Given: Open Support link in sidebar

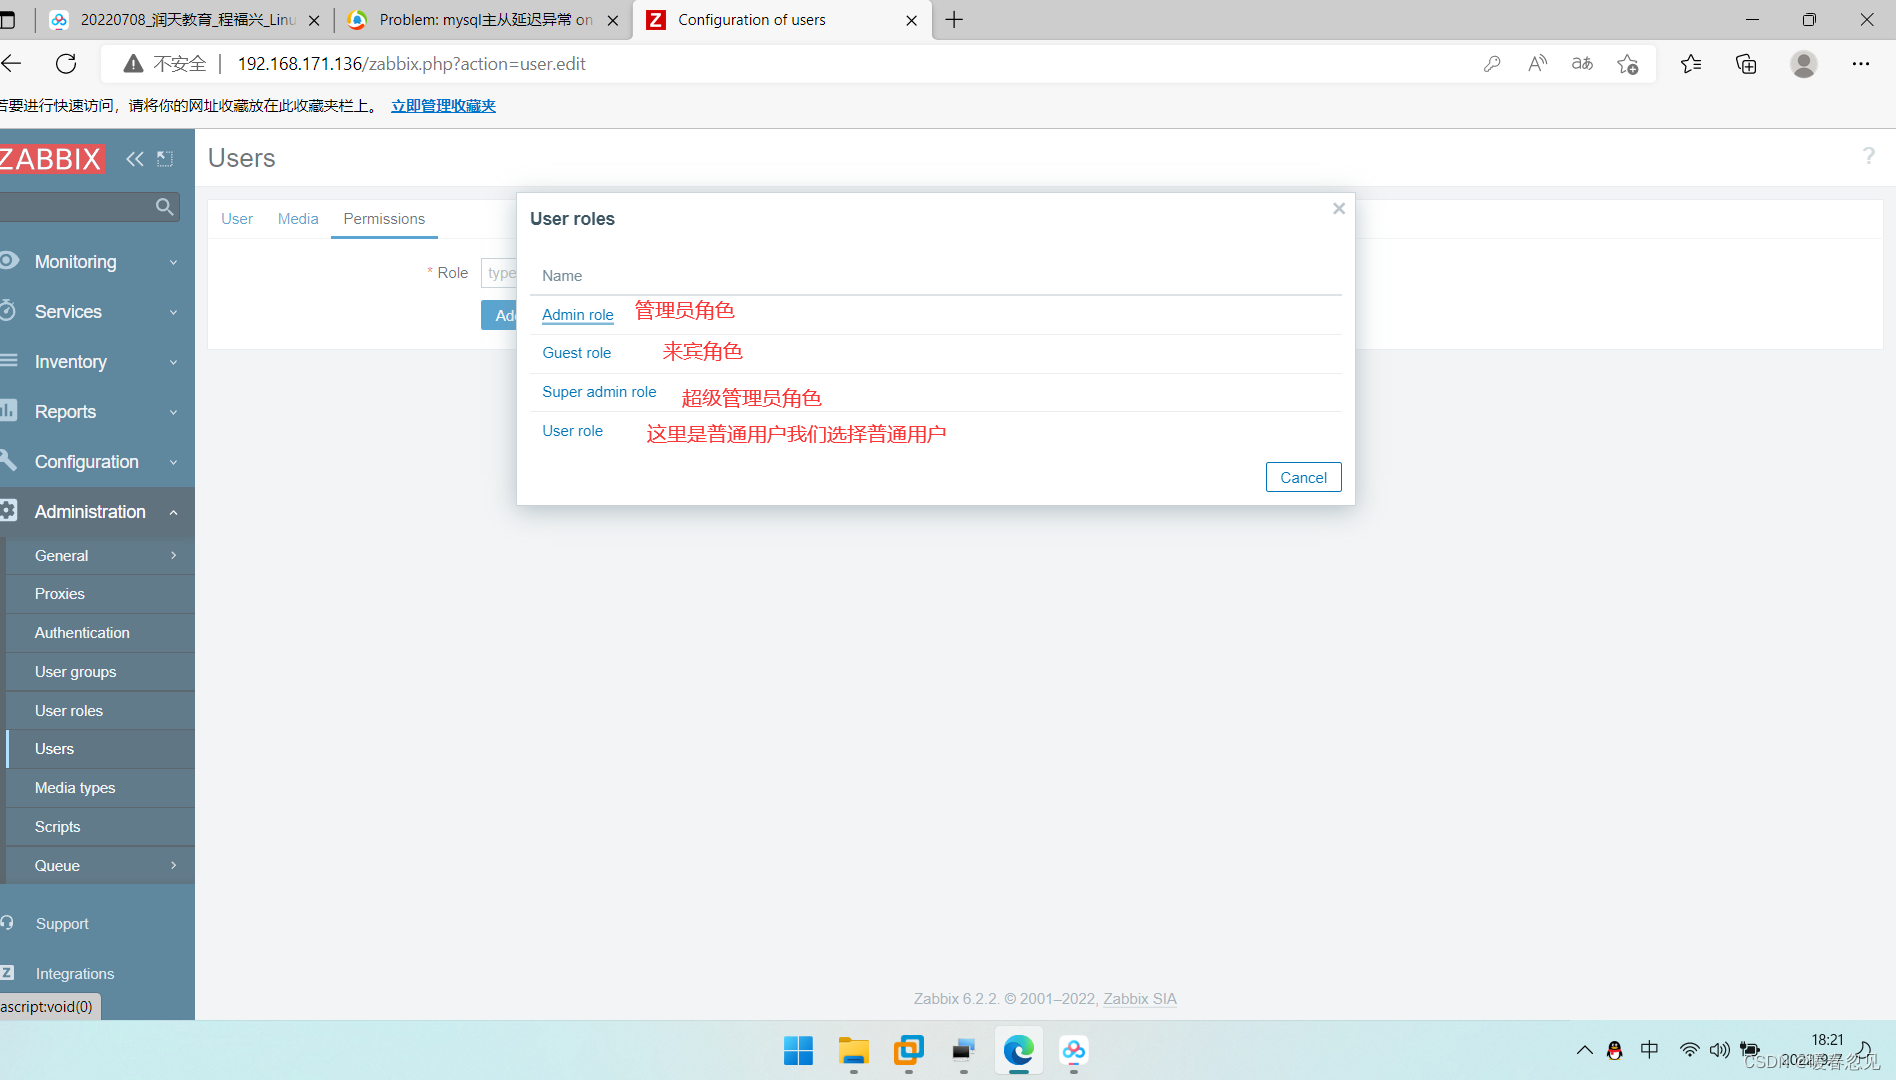Looking at the screenshot, I should (x=62, y=924).
